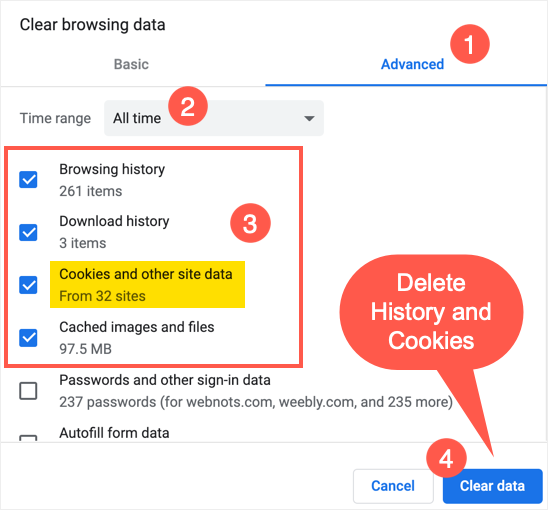Switch to the Basic tab
The image size is (548, 510).
[131, 64]
